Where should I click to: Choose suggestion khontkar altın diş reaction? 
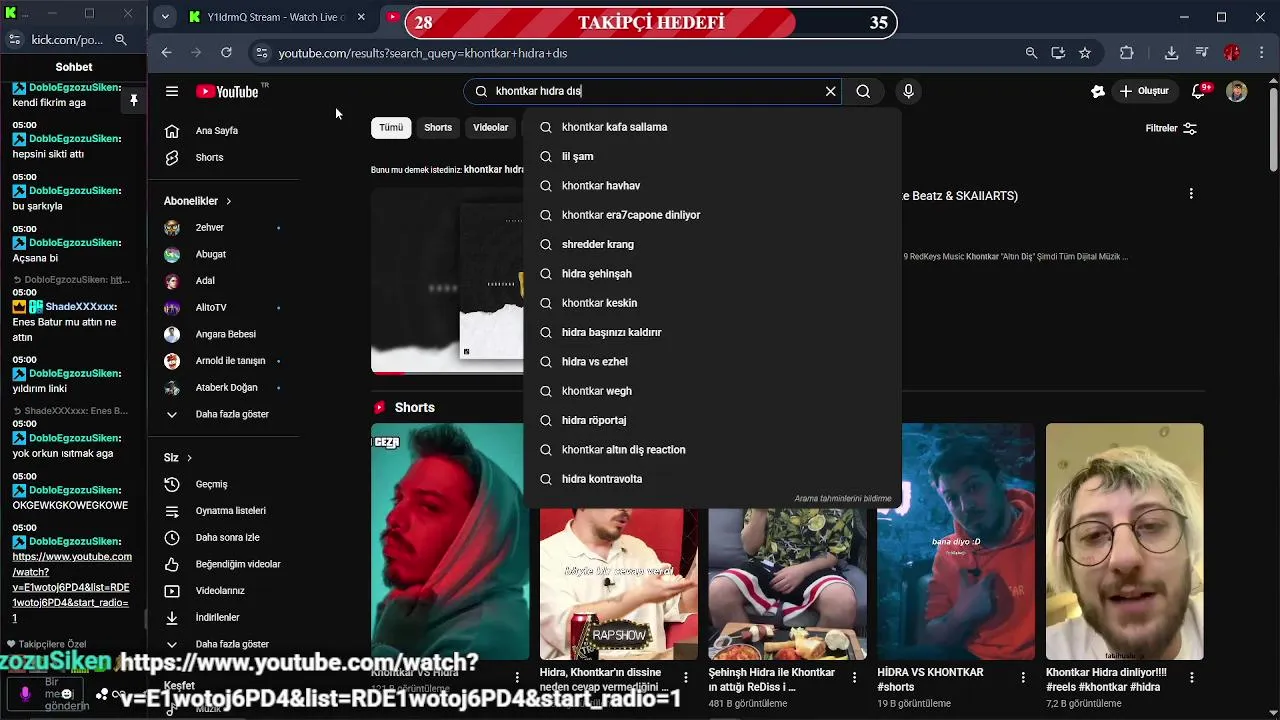[712, 449]
